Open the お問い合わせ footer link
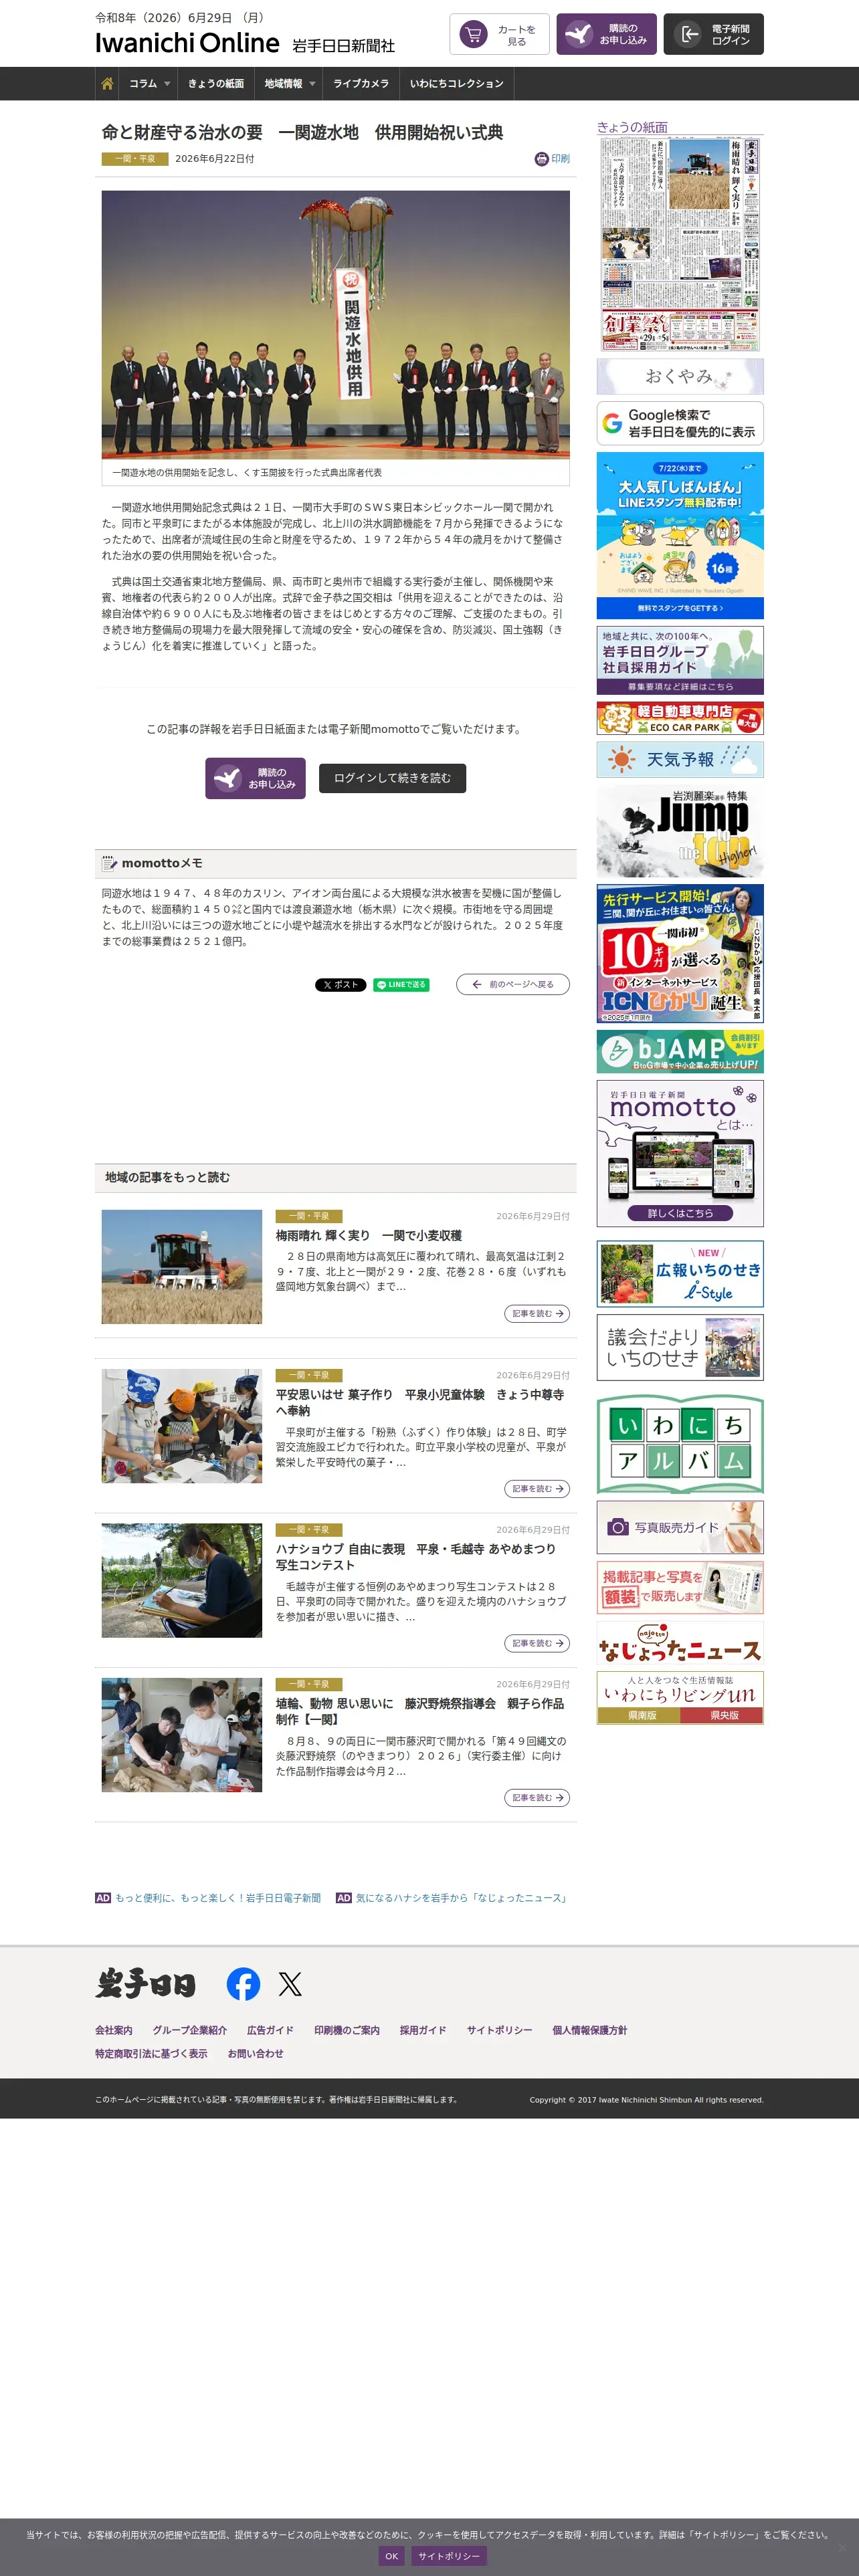 [256, 2053]
